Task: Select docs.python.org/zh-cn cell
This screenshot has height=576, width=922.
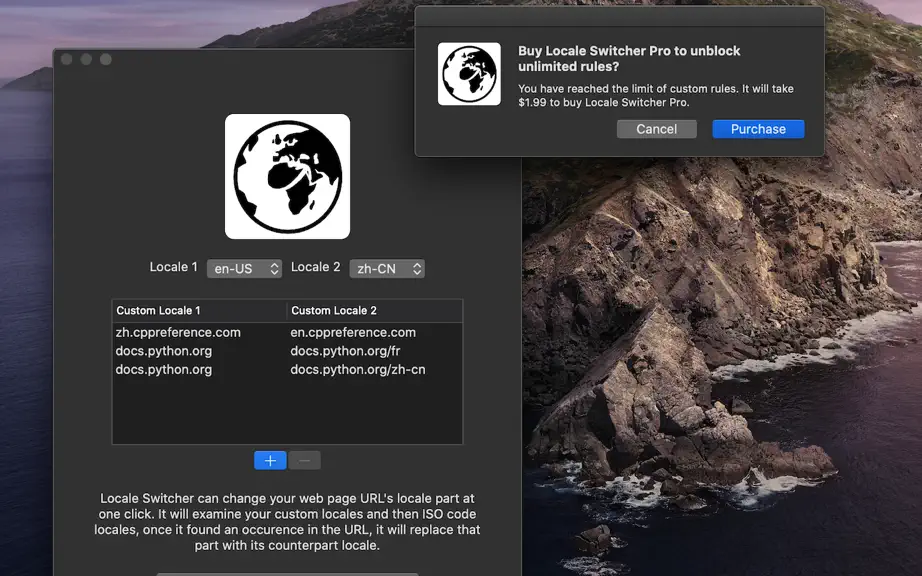Action: [358, 370]
